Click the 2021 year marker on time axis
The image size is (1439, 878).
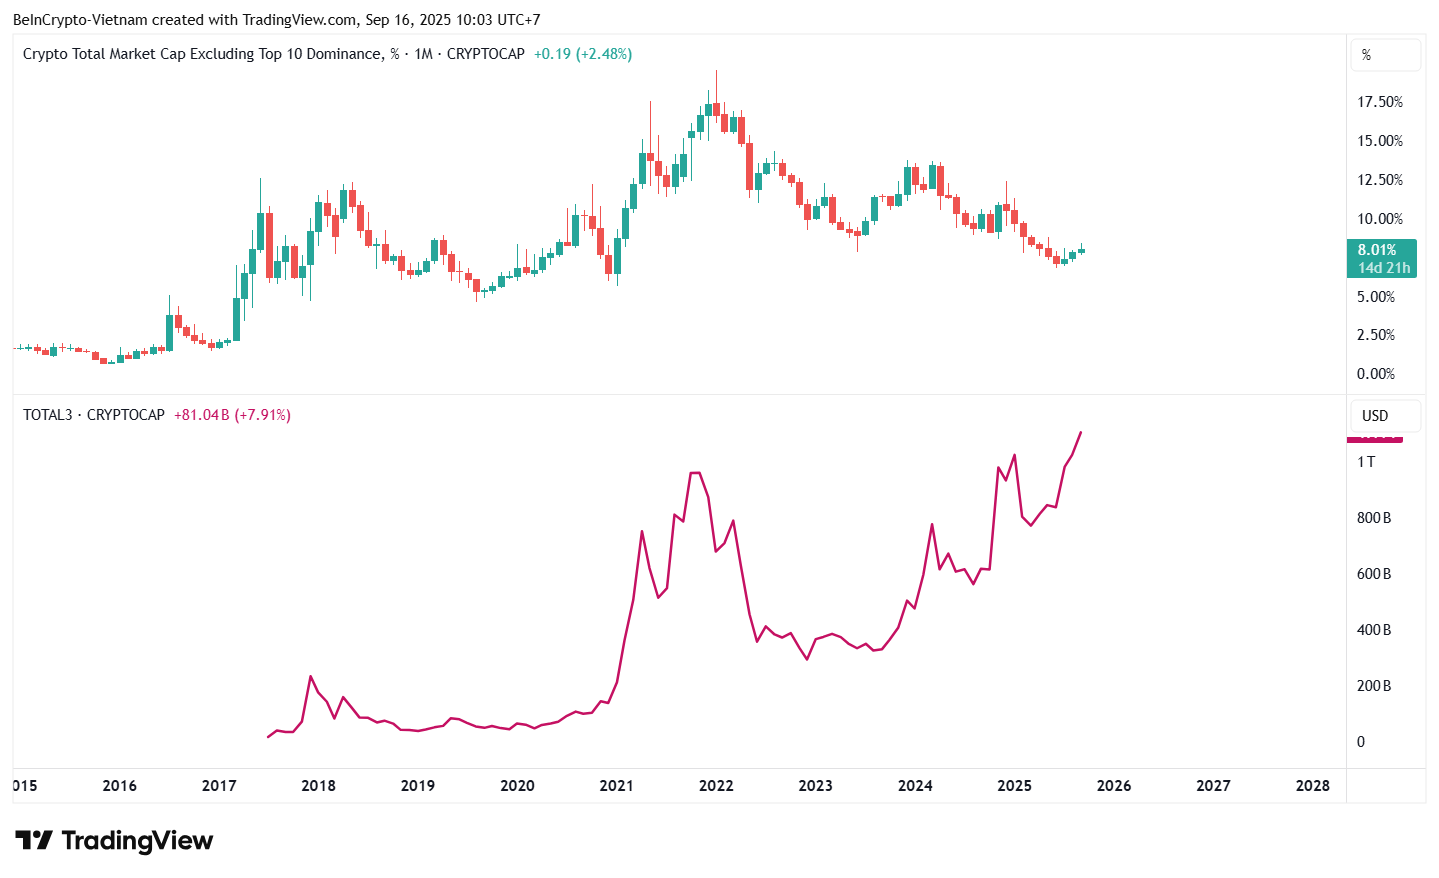coord(616,786)
